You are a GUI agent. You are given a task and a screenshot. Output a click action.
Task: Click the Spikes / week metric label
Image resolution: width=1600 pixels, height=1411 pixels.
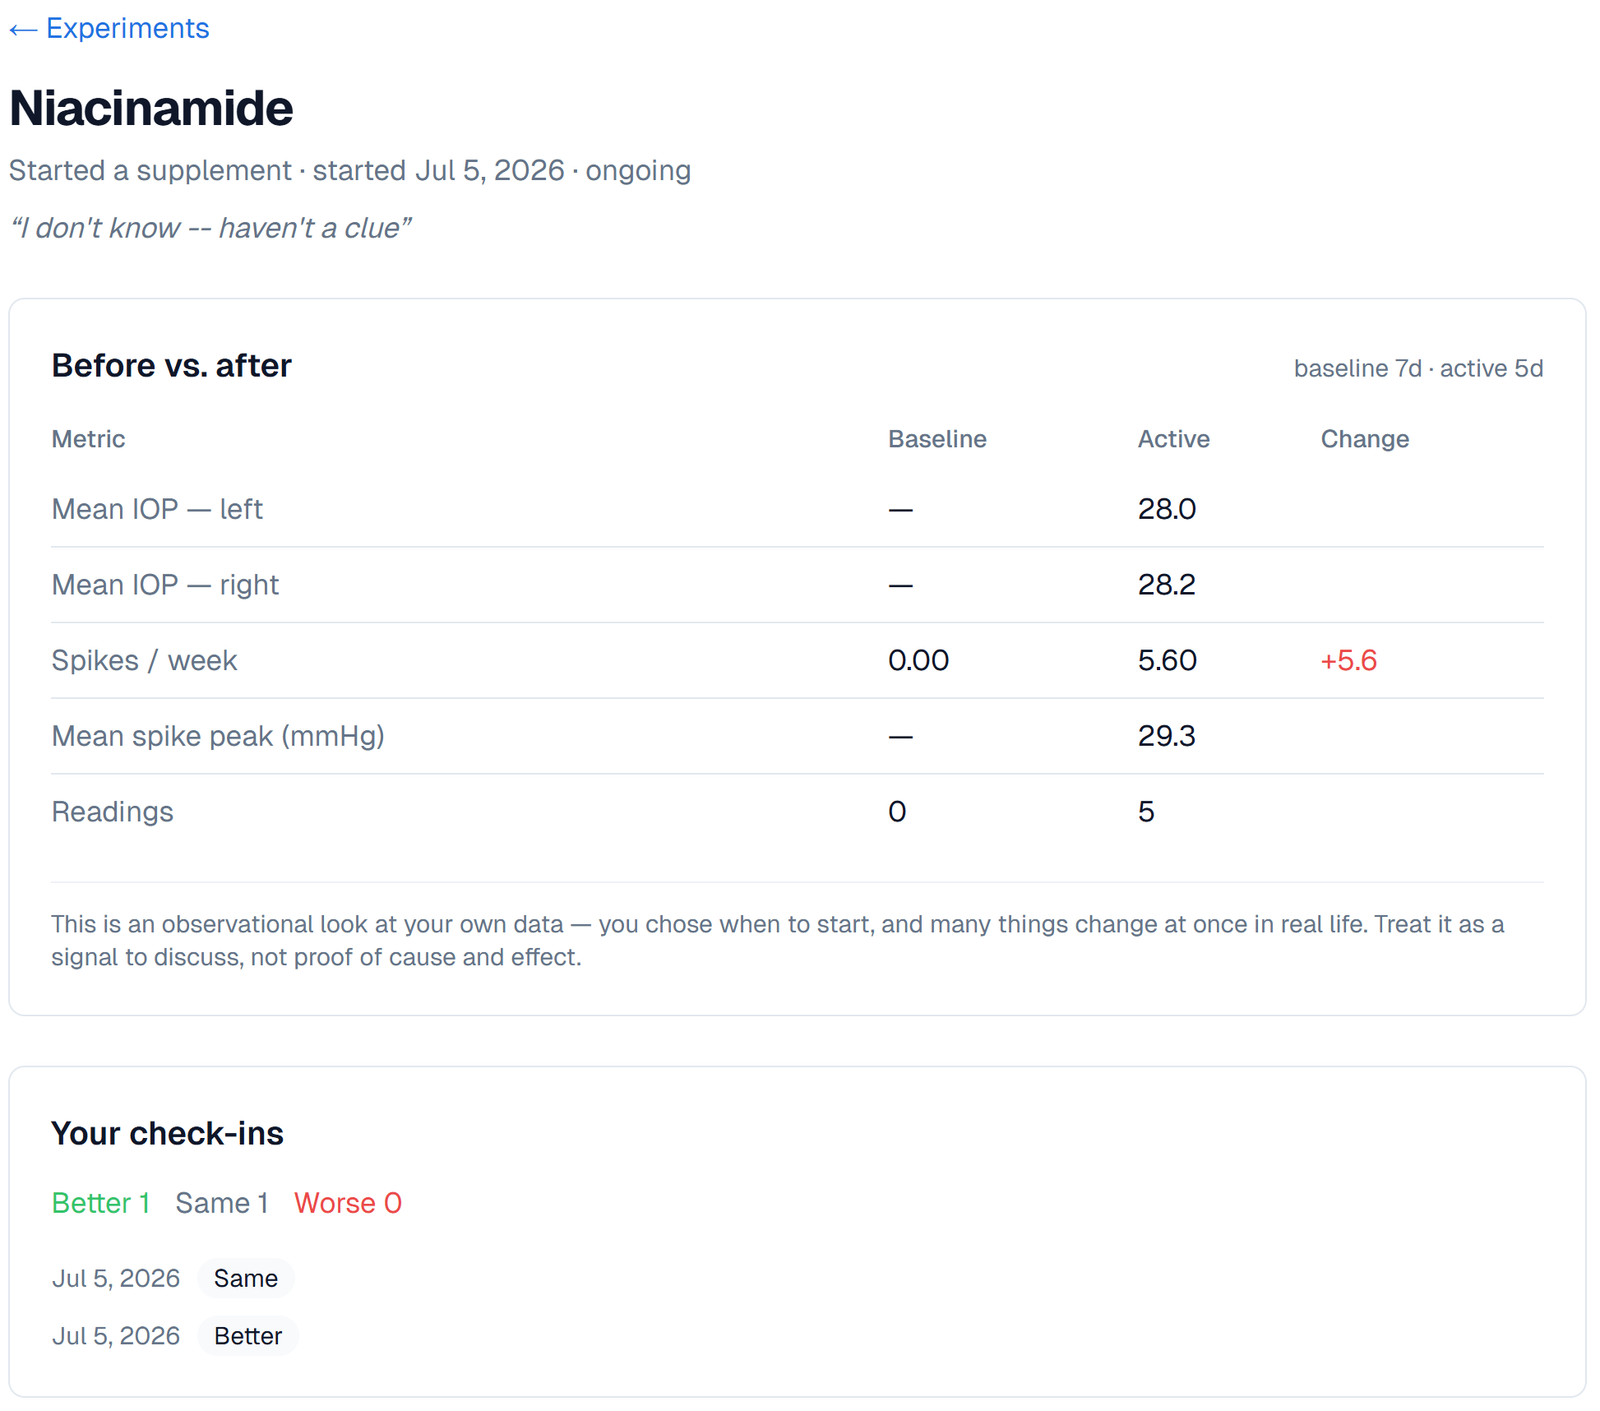144,660
